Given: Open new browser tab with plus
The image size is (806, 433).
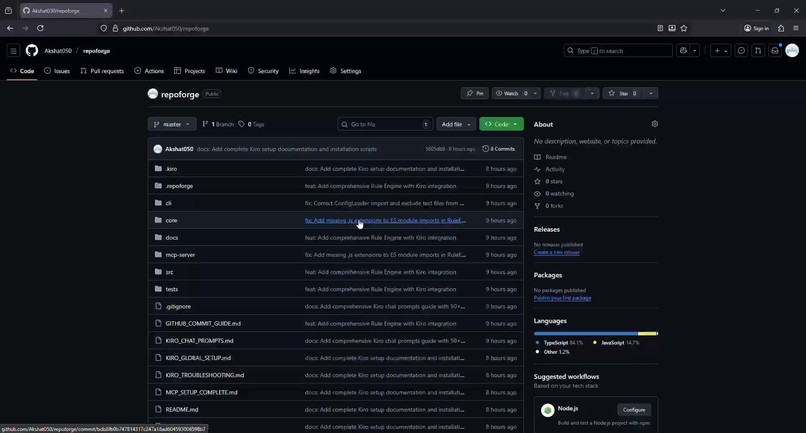Looking at the screenshot, I should tap(121, 10).
